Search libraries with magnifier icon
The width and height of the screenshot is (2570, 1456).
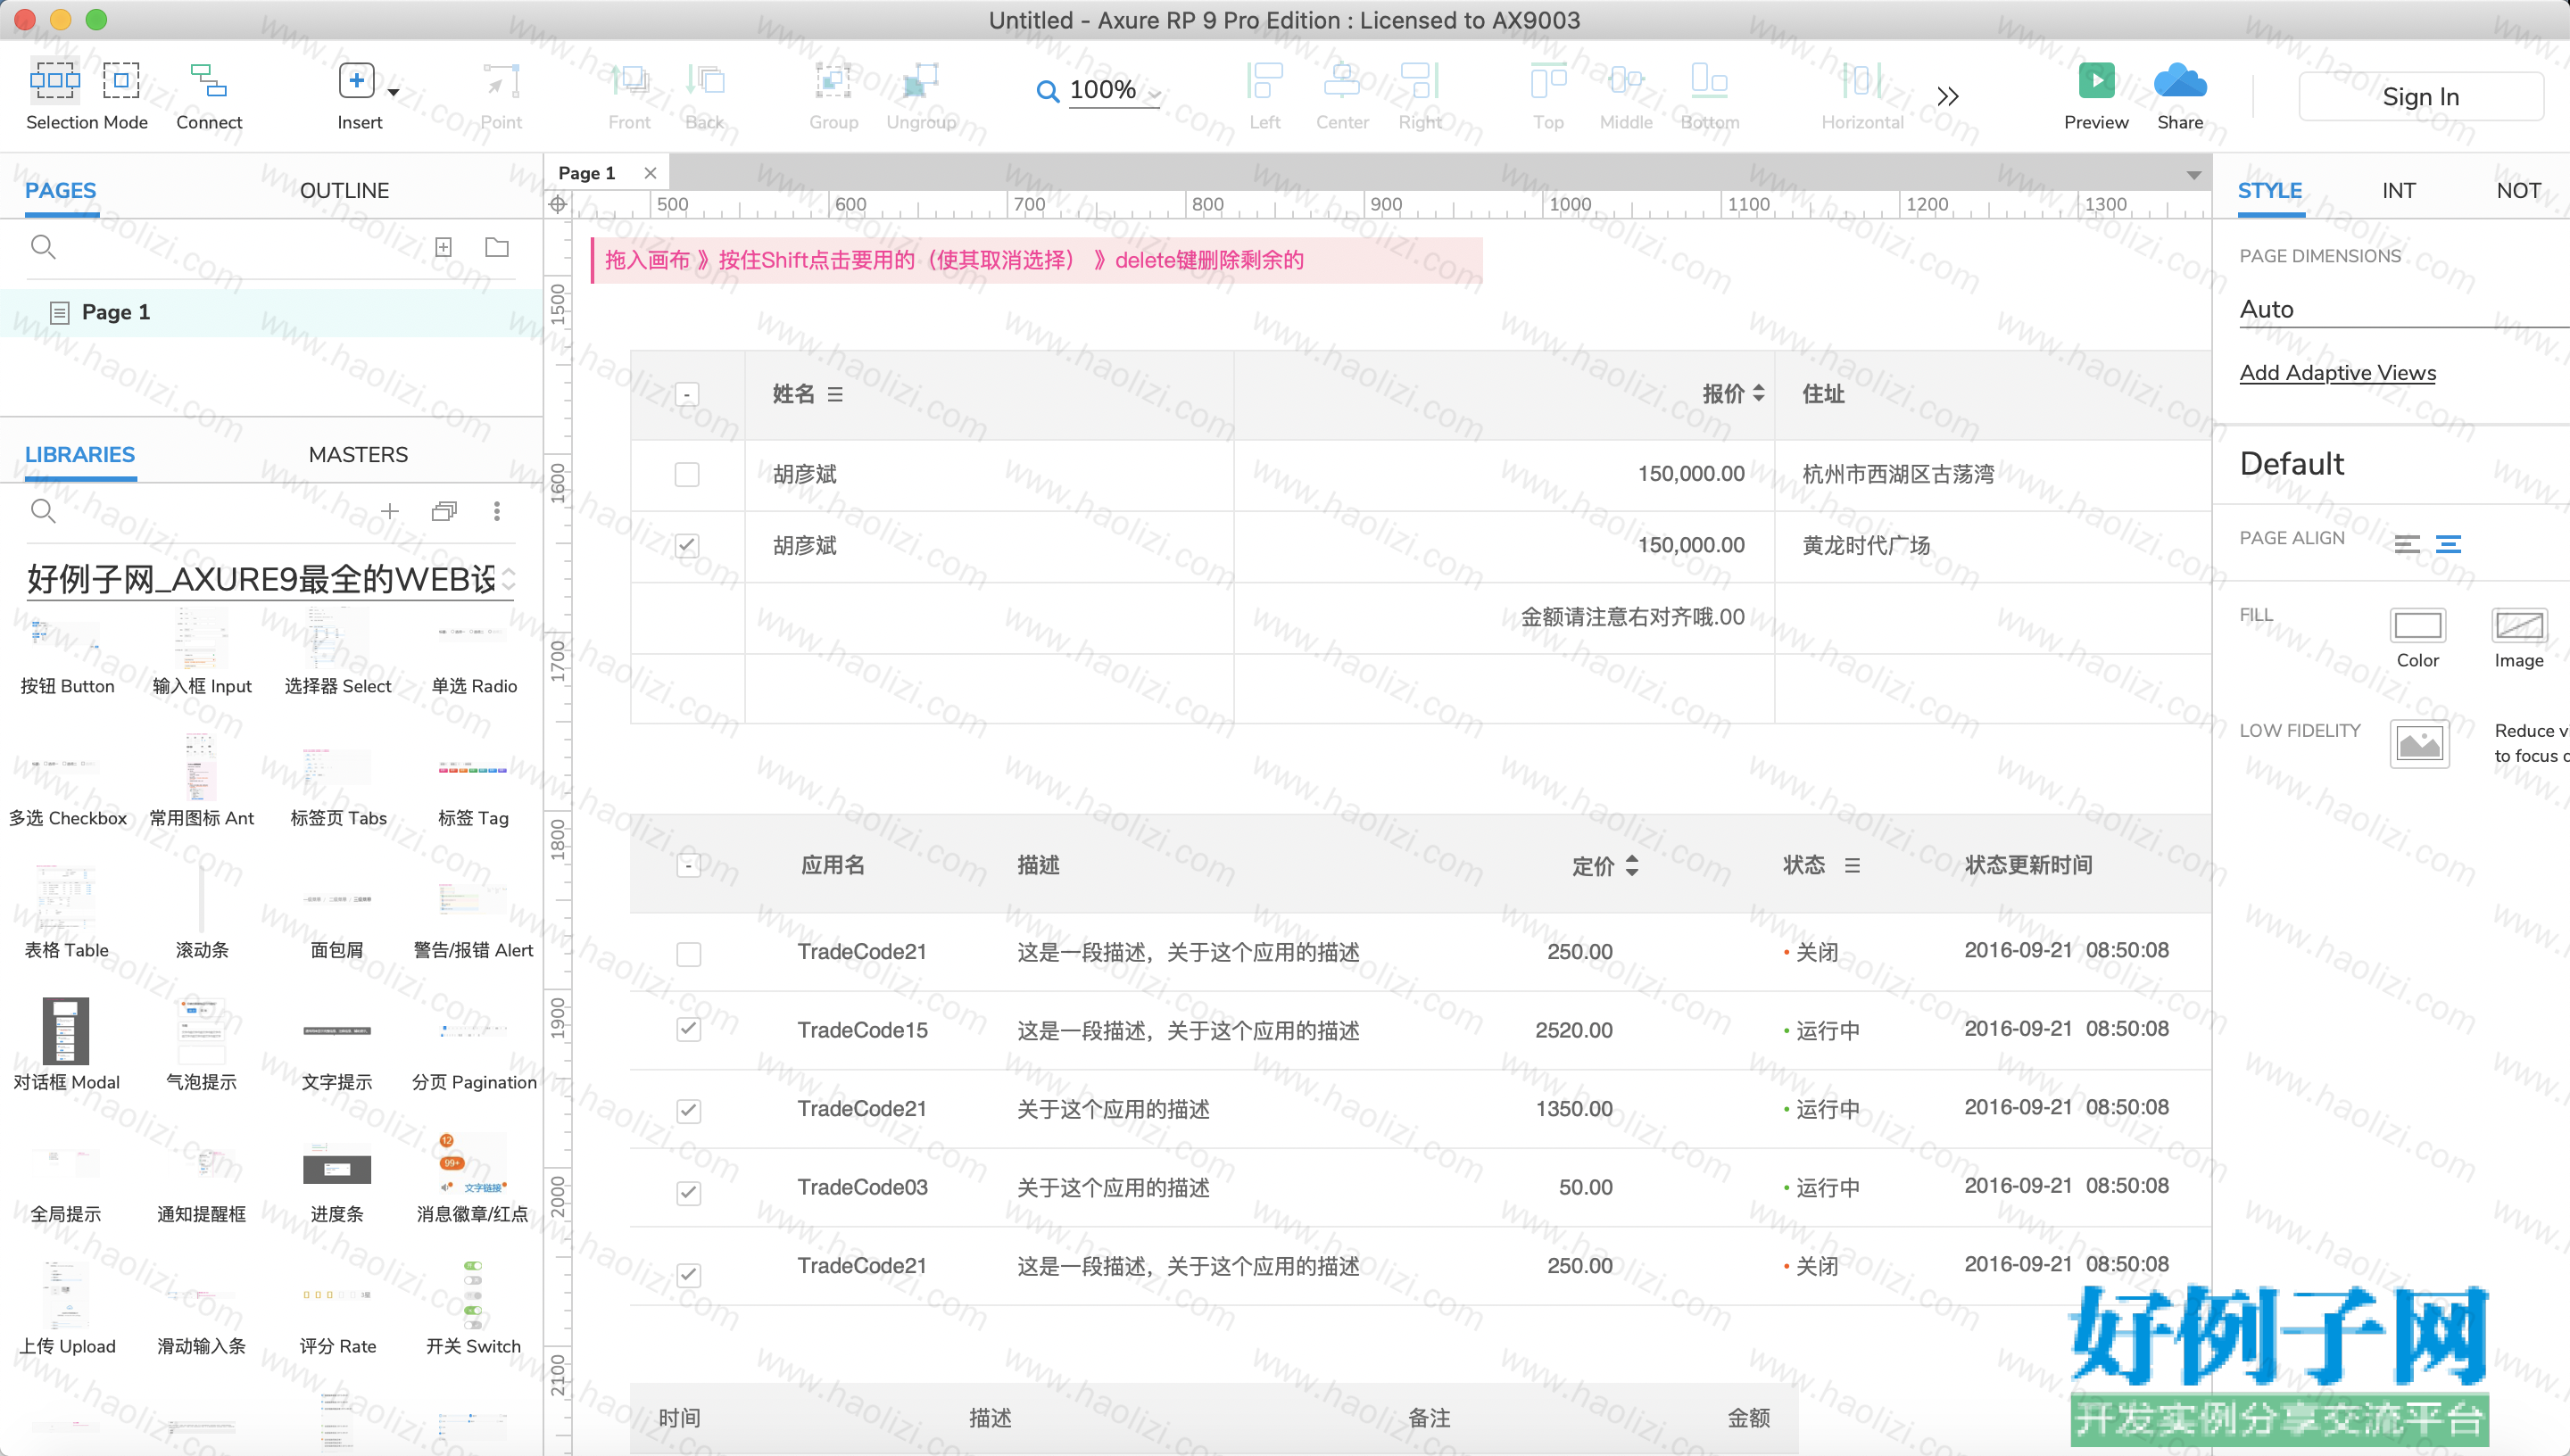tap(43, 511)
